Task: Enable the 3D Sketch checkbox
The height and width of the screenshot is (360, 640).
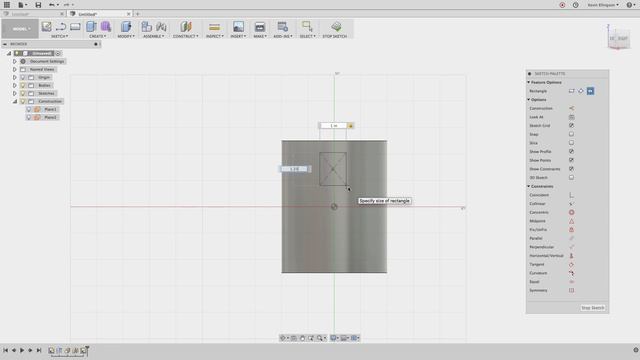Action: pyautogui.click(x=571, y=178)
